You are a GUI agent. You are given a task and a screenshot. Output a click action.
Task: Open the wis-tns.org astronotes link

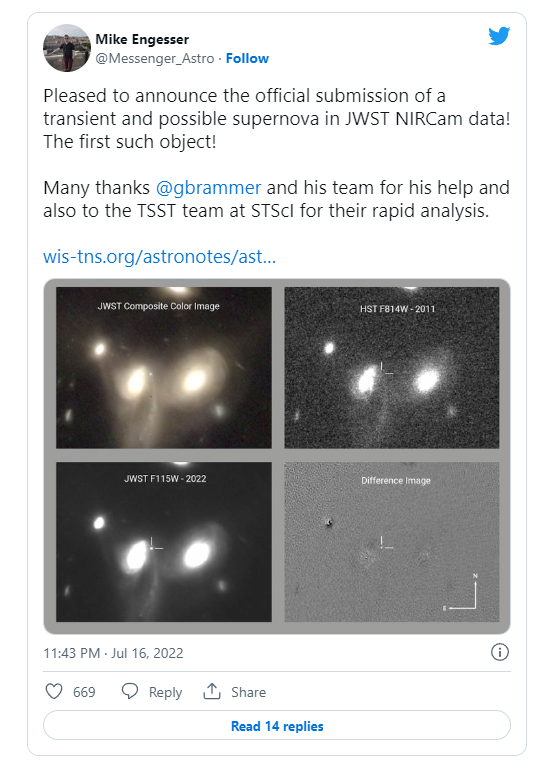point(160,256)
